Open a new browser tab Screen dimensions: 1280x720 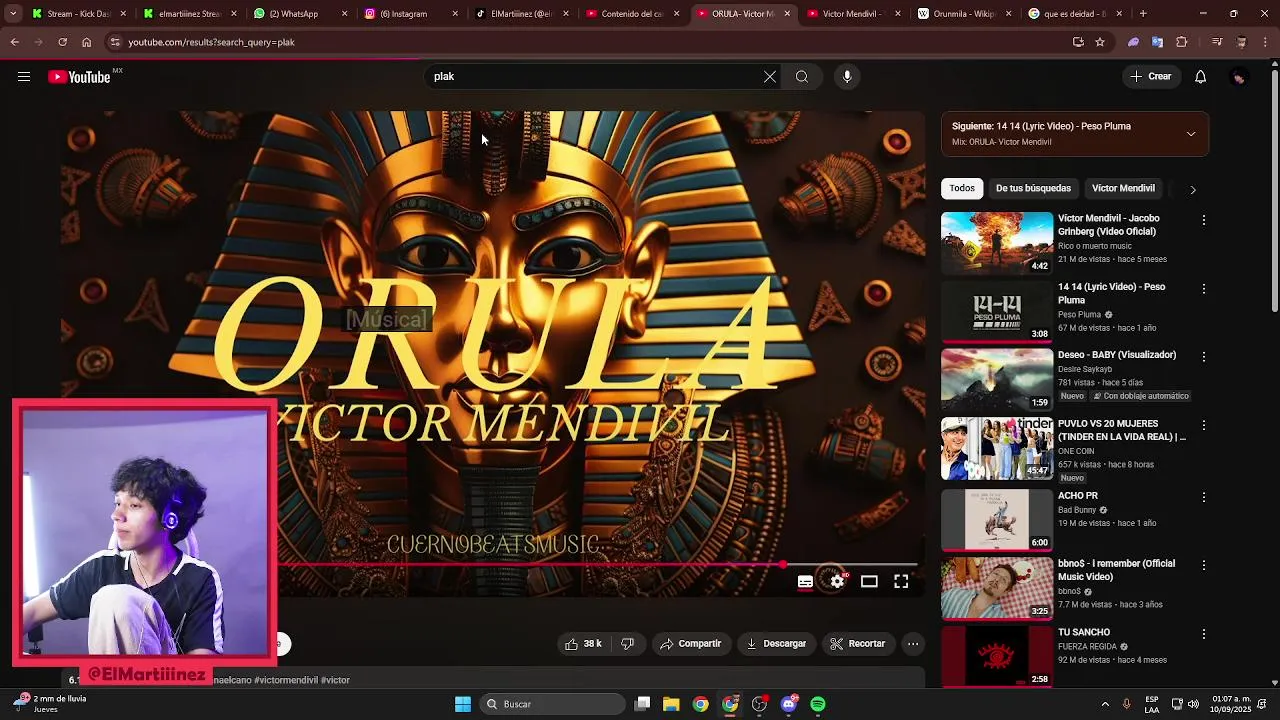(x=1143, y=14)
